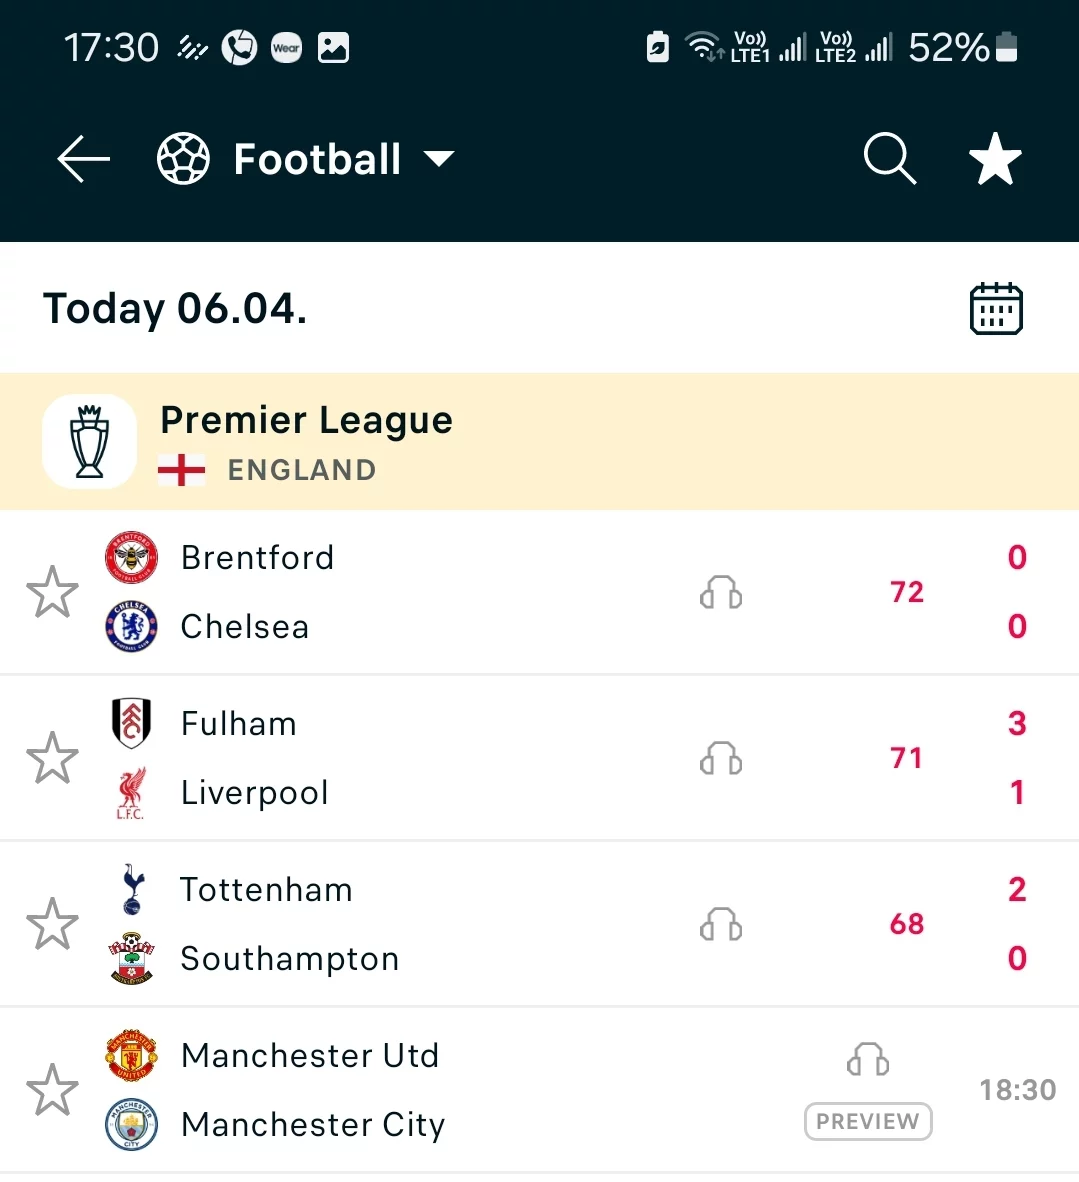Image resolution: width=1079 pixels, height=1182 pixels.
Task: Tap audio headphones for Tottenham vs Southampton
Action: [721, 925]
